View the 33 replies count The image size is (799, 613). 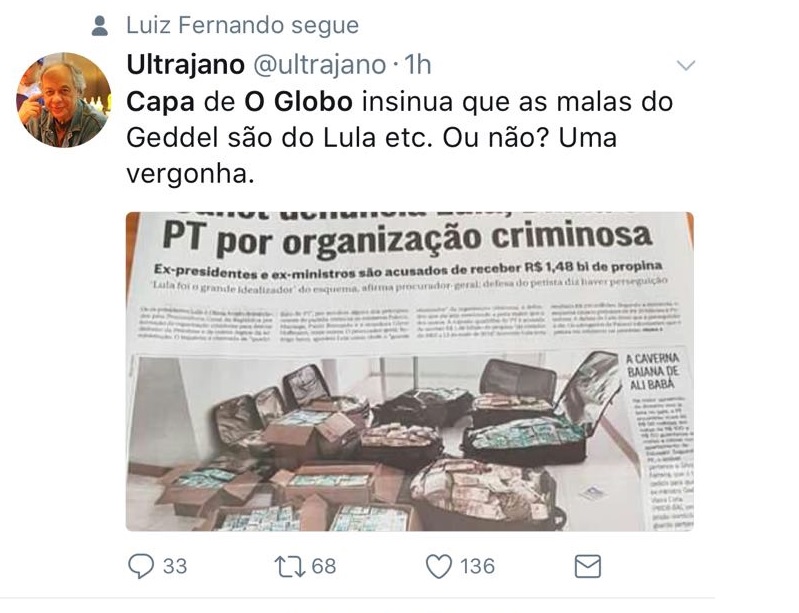click(175, 567)
